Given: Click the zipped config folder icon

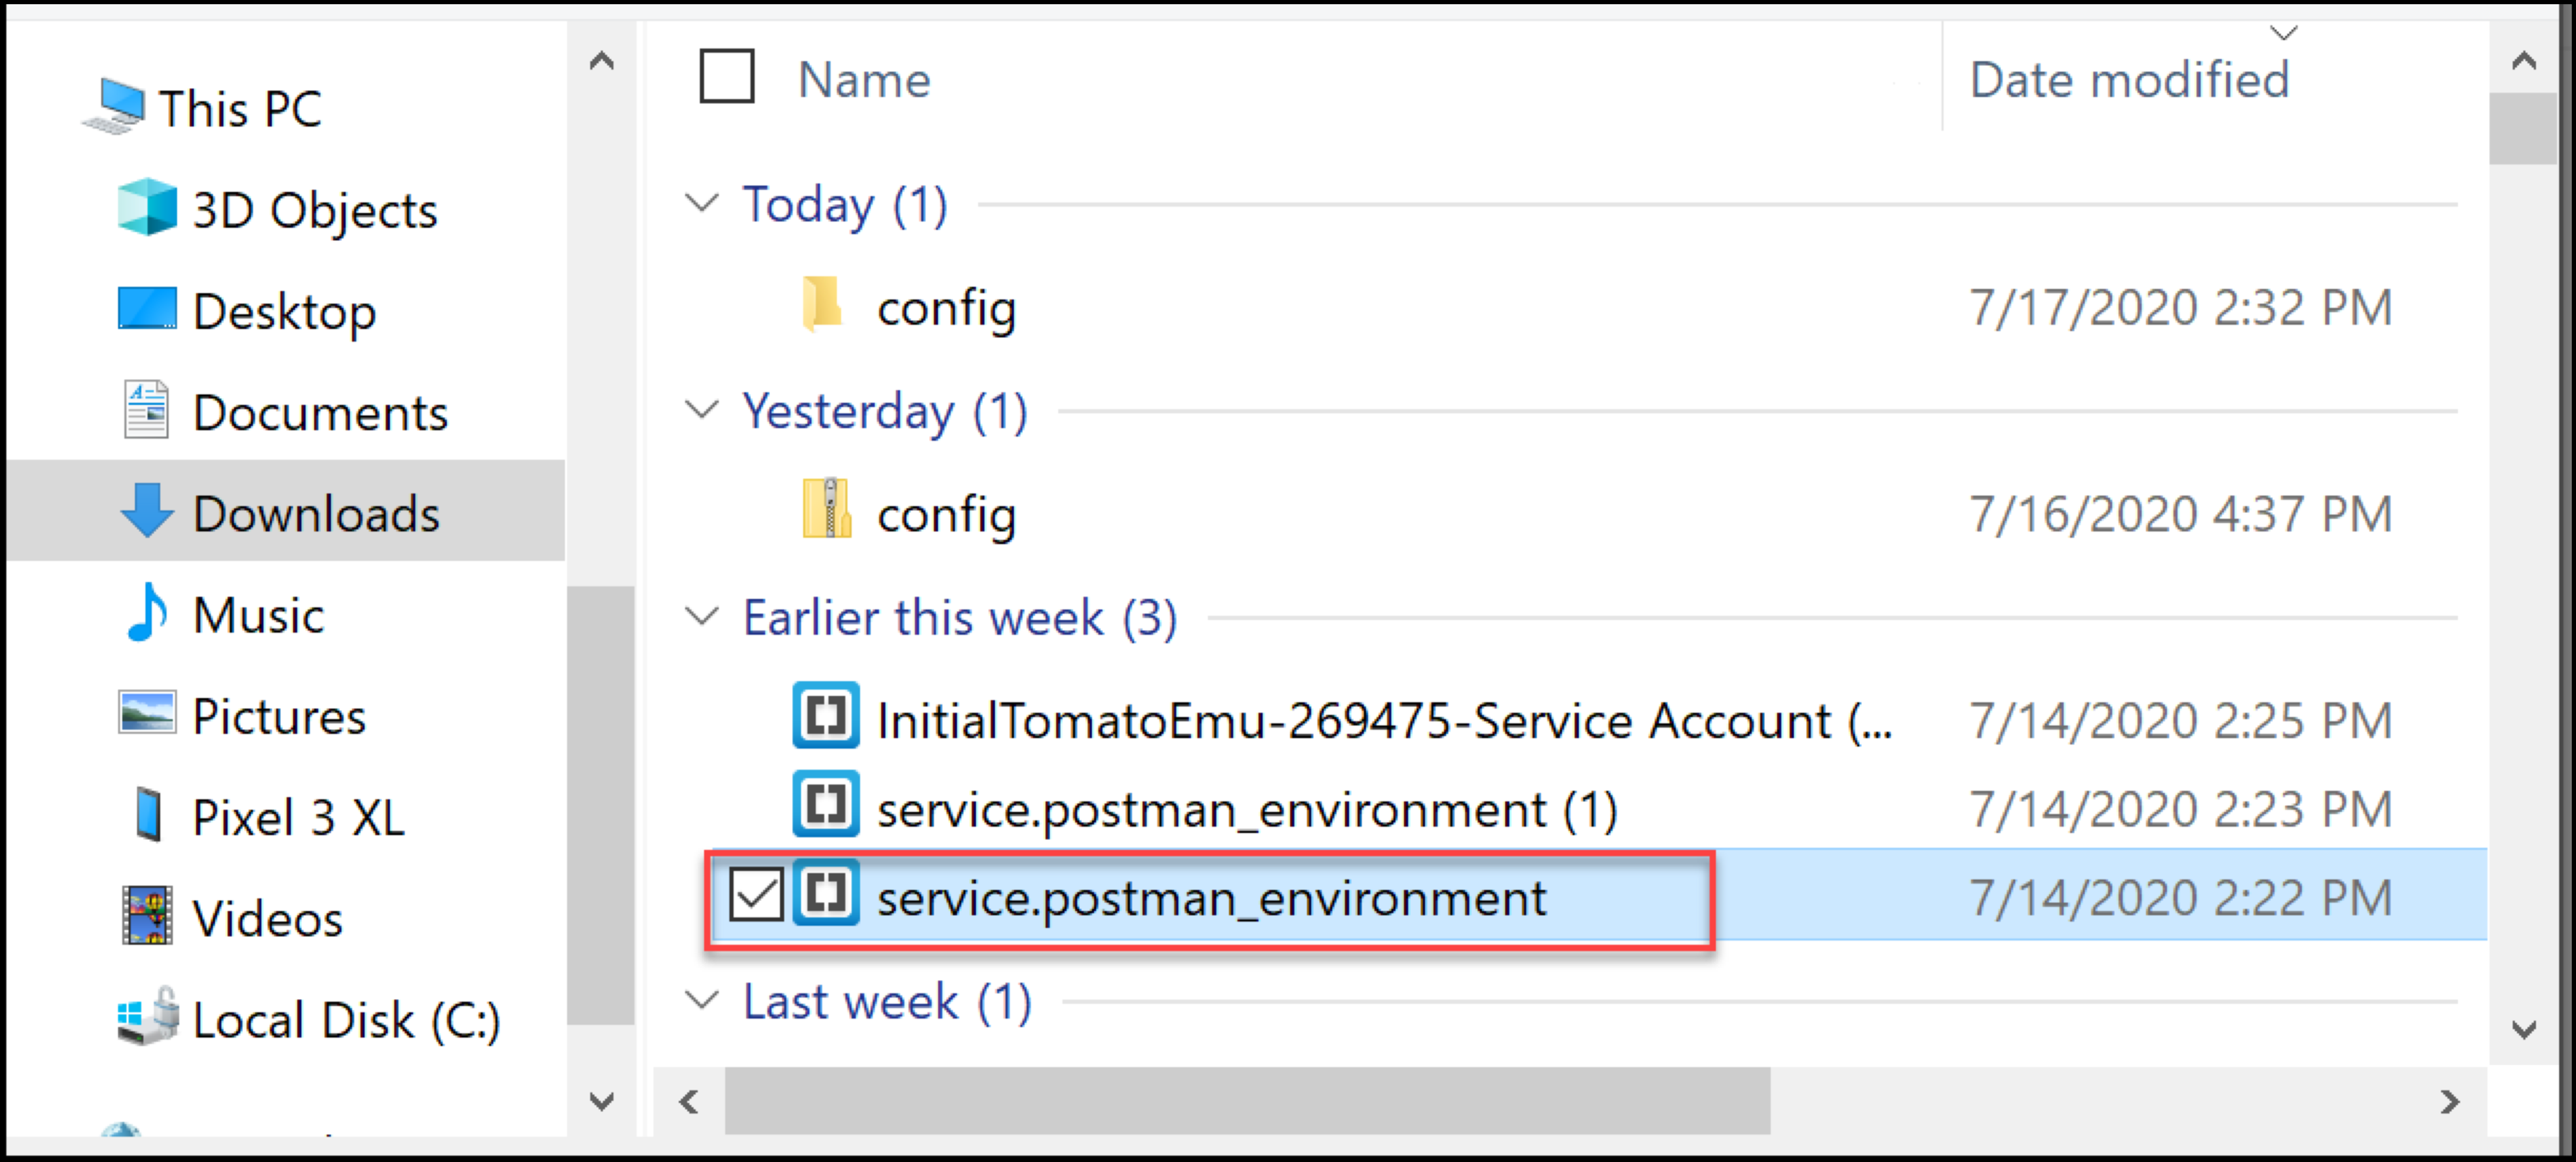Looking at the screenshot, I should pos(826,510).
